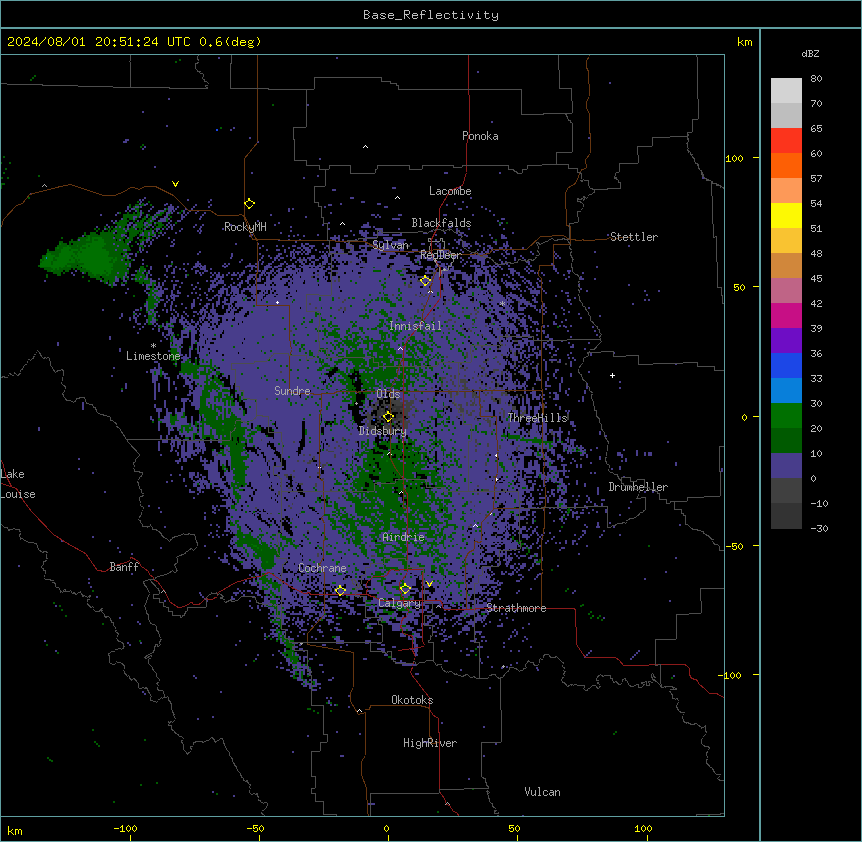The image size is (862, 842).
Task: Select the yellow V marker northwest of RockyMH
Action: coord(175,184)
